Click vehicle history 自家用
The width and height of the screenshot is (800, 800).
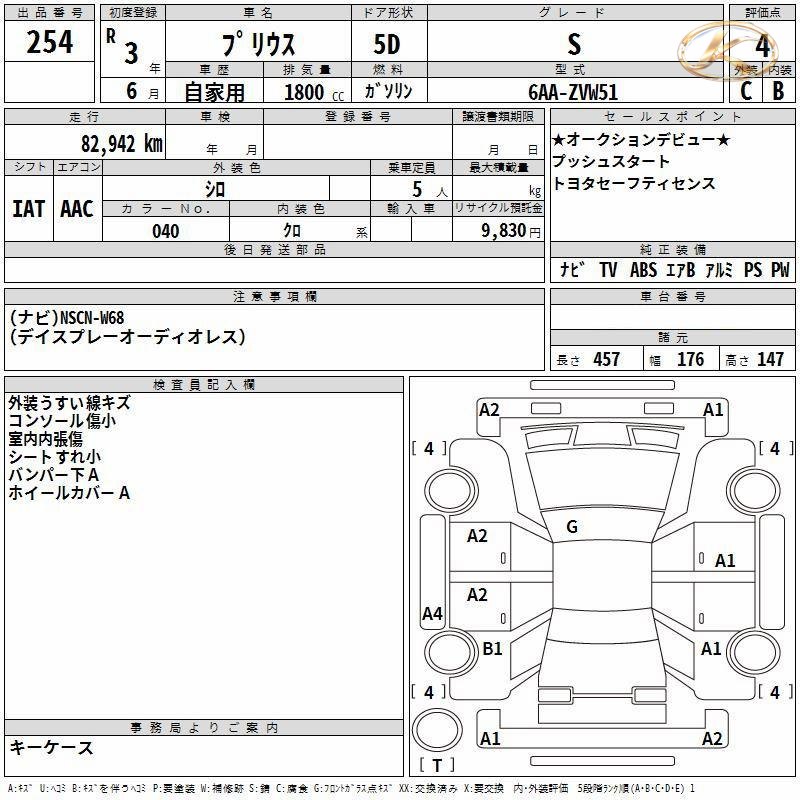(214, 92)
